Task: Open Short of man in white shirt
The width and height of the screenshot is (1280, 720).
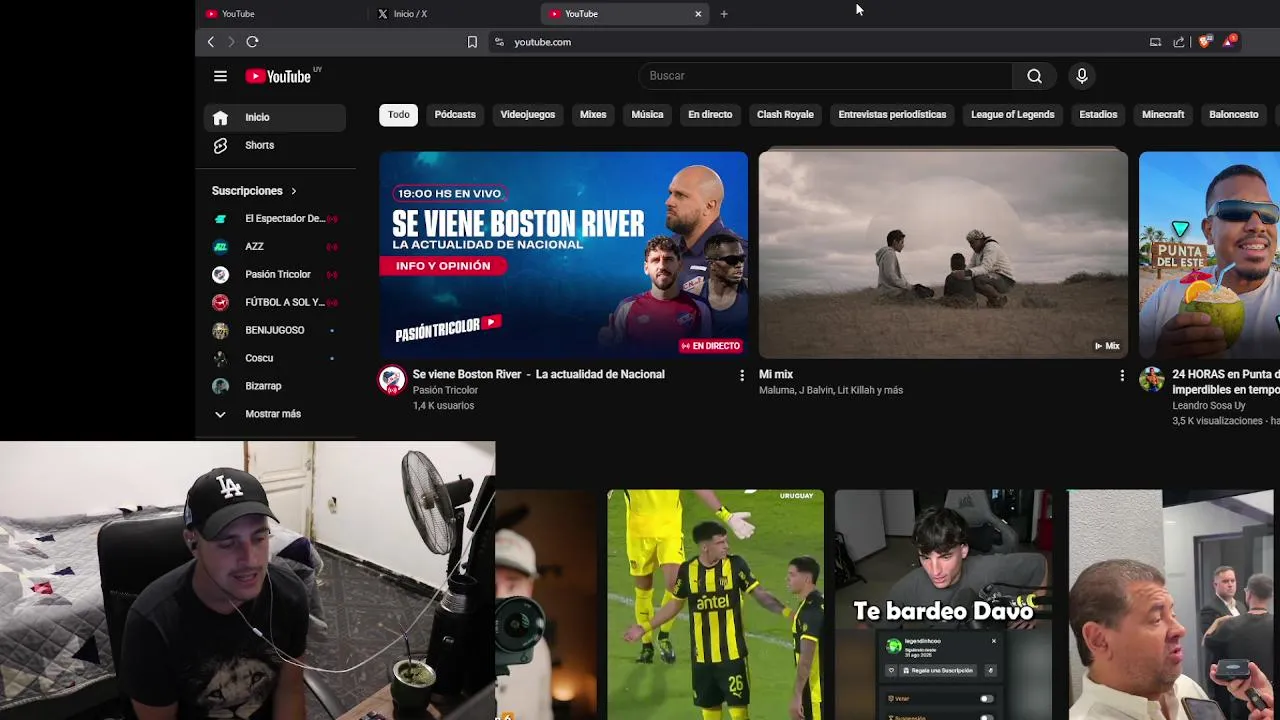Action: 1171,605
